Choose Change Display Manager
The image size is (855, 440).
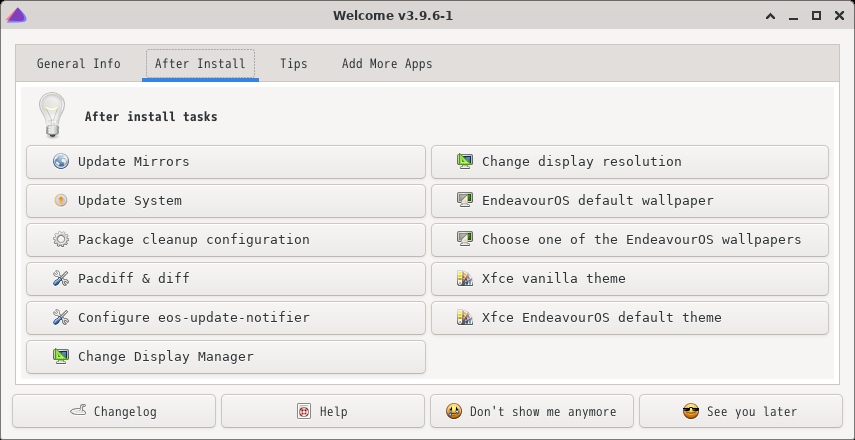point(226,357)
